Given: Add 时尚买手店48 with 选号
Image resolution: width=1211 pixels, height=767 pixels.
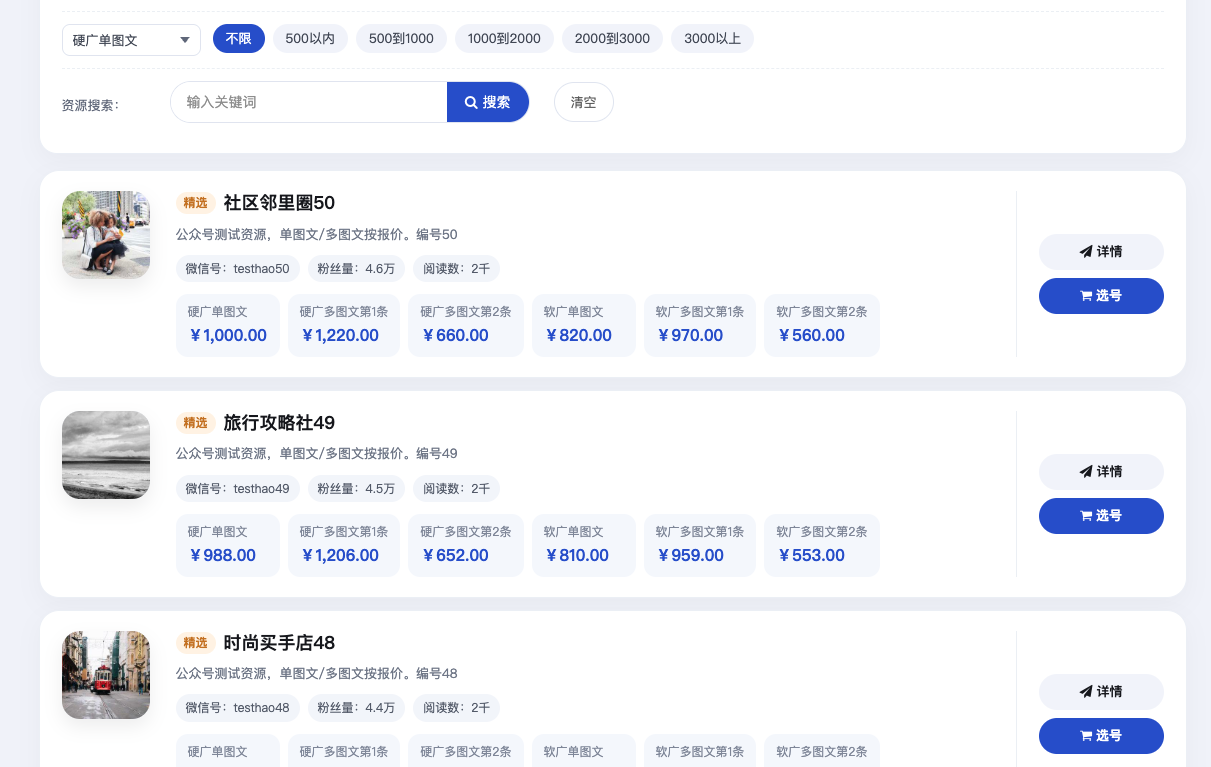Looking at the screenshot, I should click(x=1101, y=736).
